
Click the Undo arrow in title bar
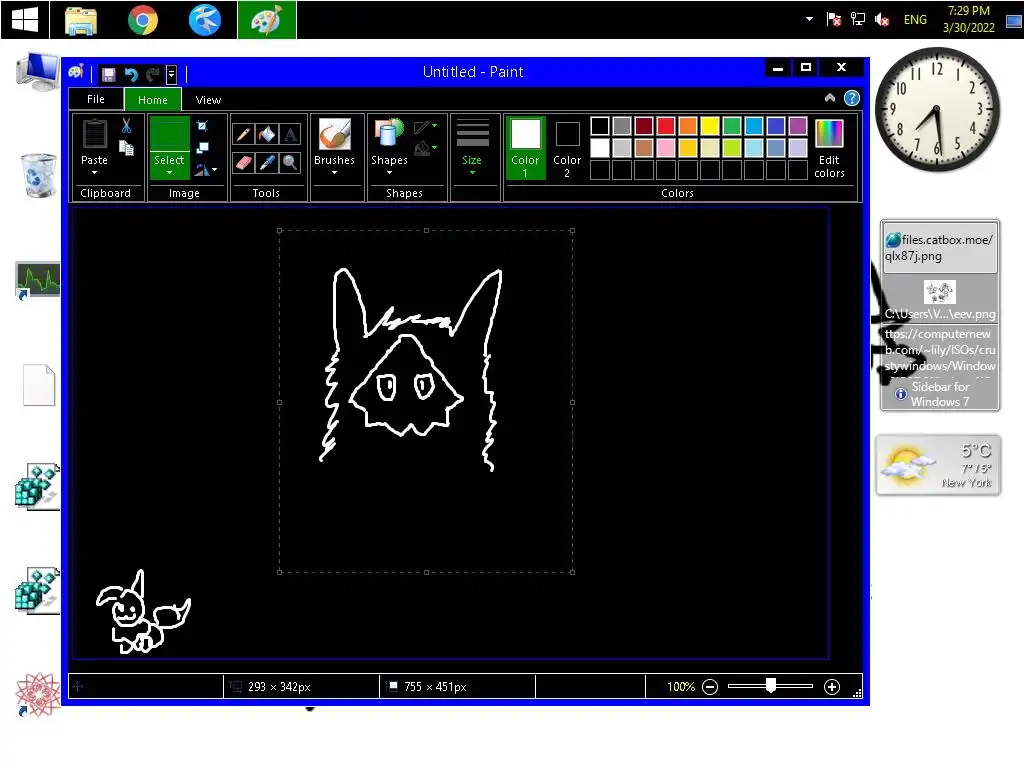[x=131, y=74]
